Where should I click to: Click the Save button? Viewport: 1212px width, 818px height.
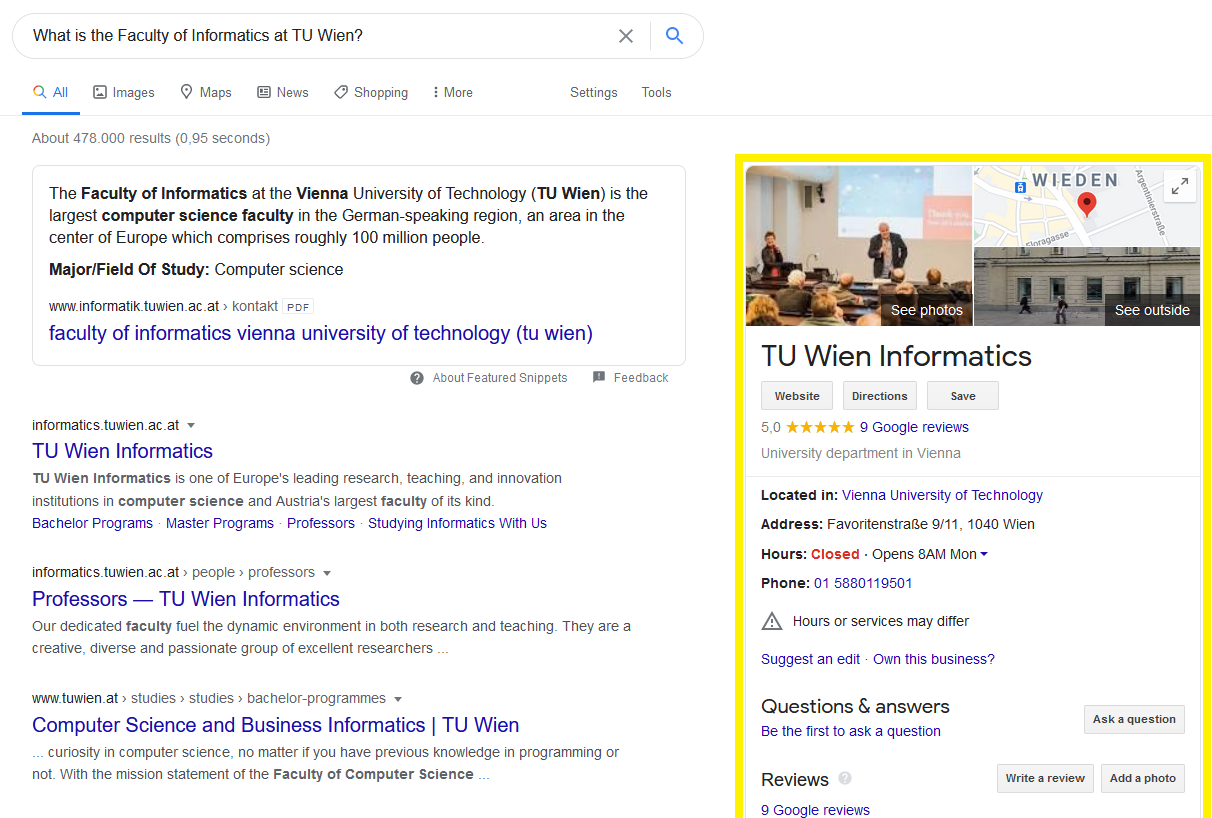coord(963,396)
